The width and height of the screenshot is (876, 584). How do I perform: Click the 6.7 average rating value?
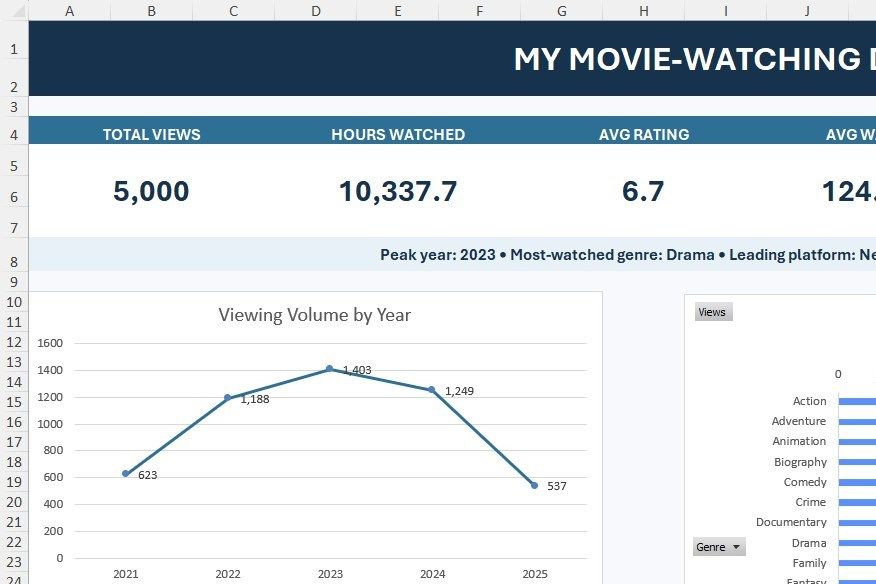pyautogui.click(x=643, y=191)
